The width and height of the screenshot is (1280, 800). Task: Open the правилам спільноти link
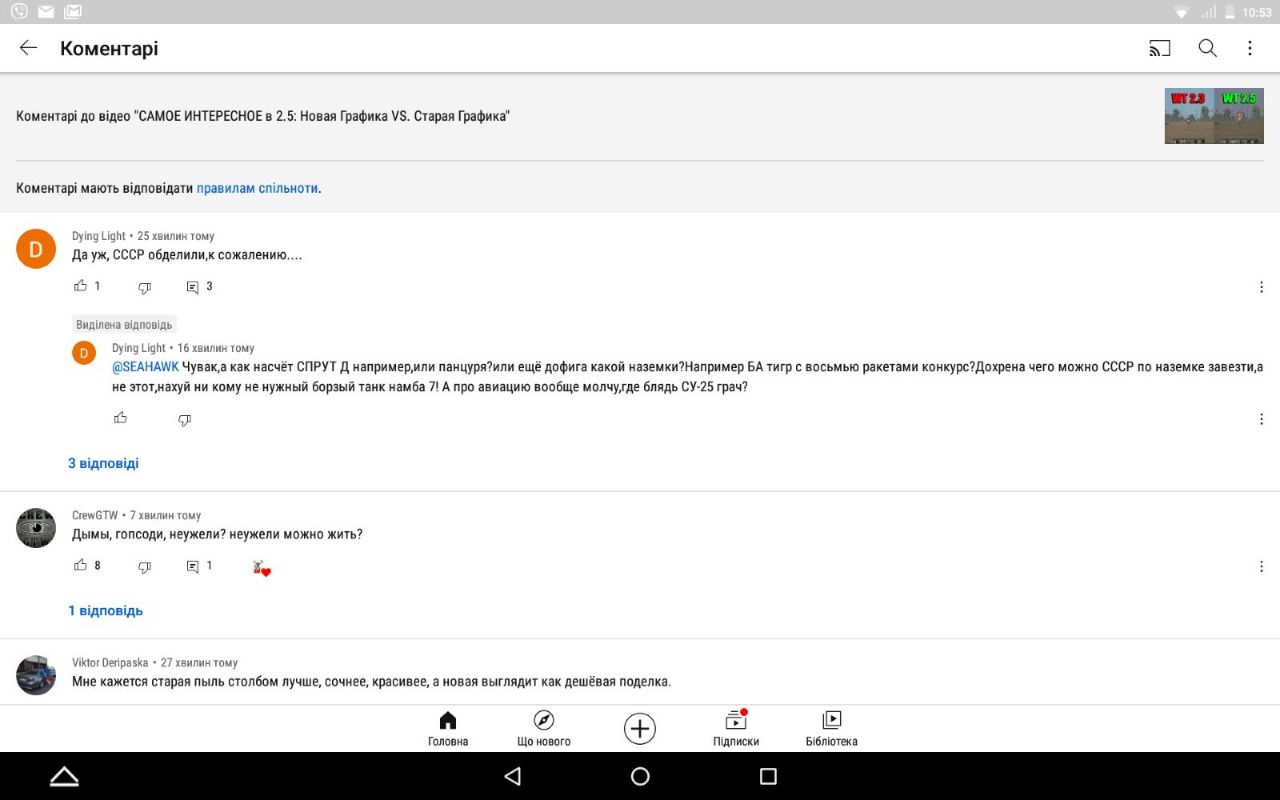[257, 188]
